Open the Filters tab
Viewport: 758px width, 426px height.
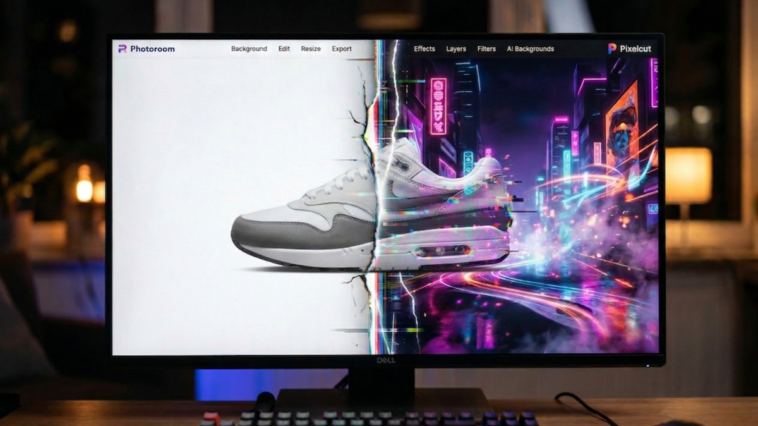coord(486,48)
